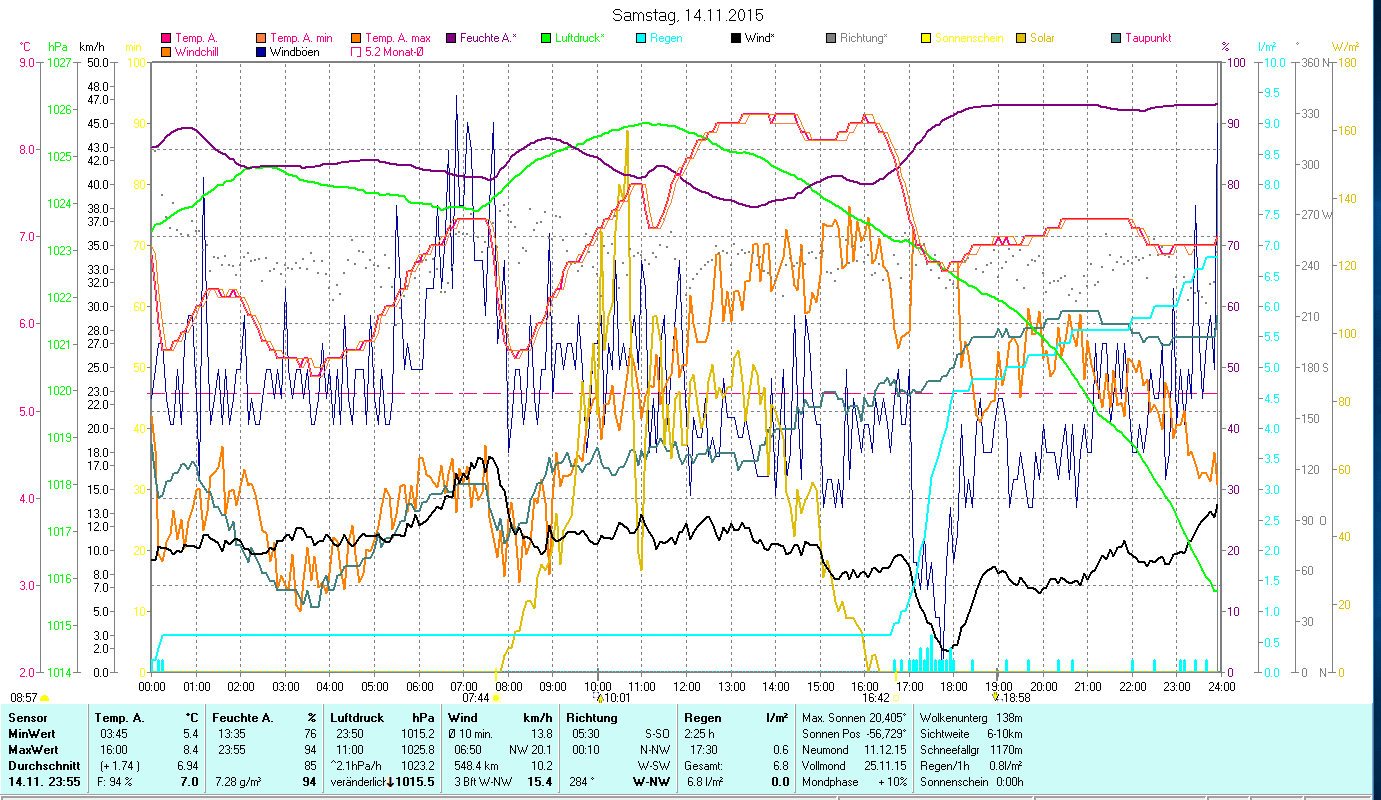Click the Durchschnitt row label
Screen dimensions: 1381x800
point(42,765)
